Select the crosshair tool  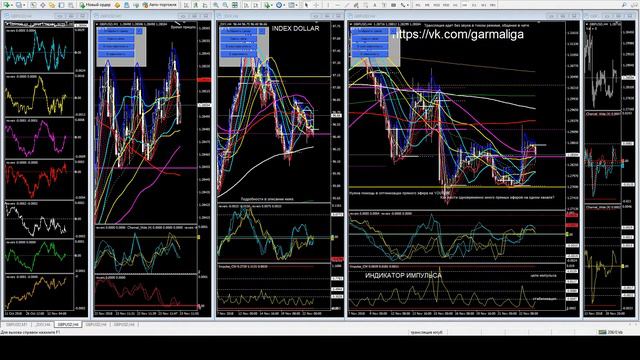point(316,4)
